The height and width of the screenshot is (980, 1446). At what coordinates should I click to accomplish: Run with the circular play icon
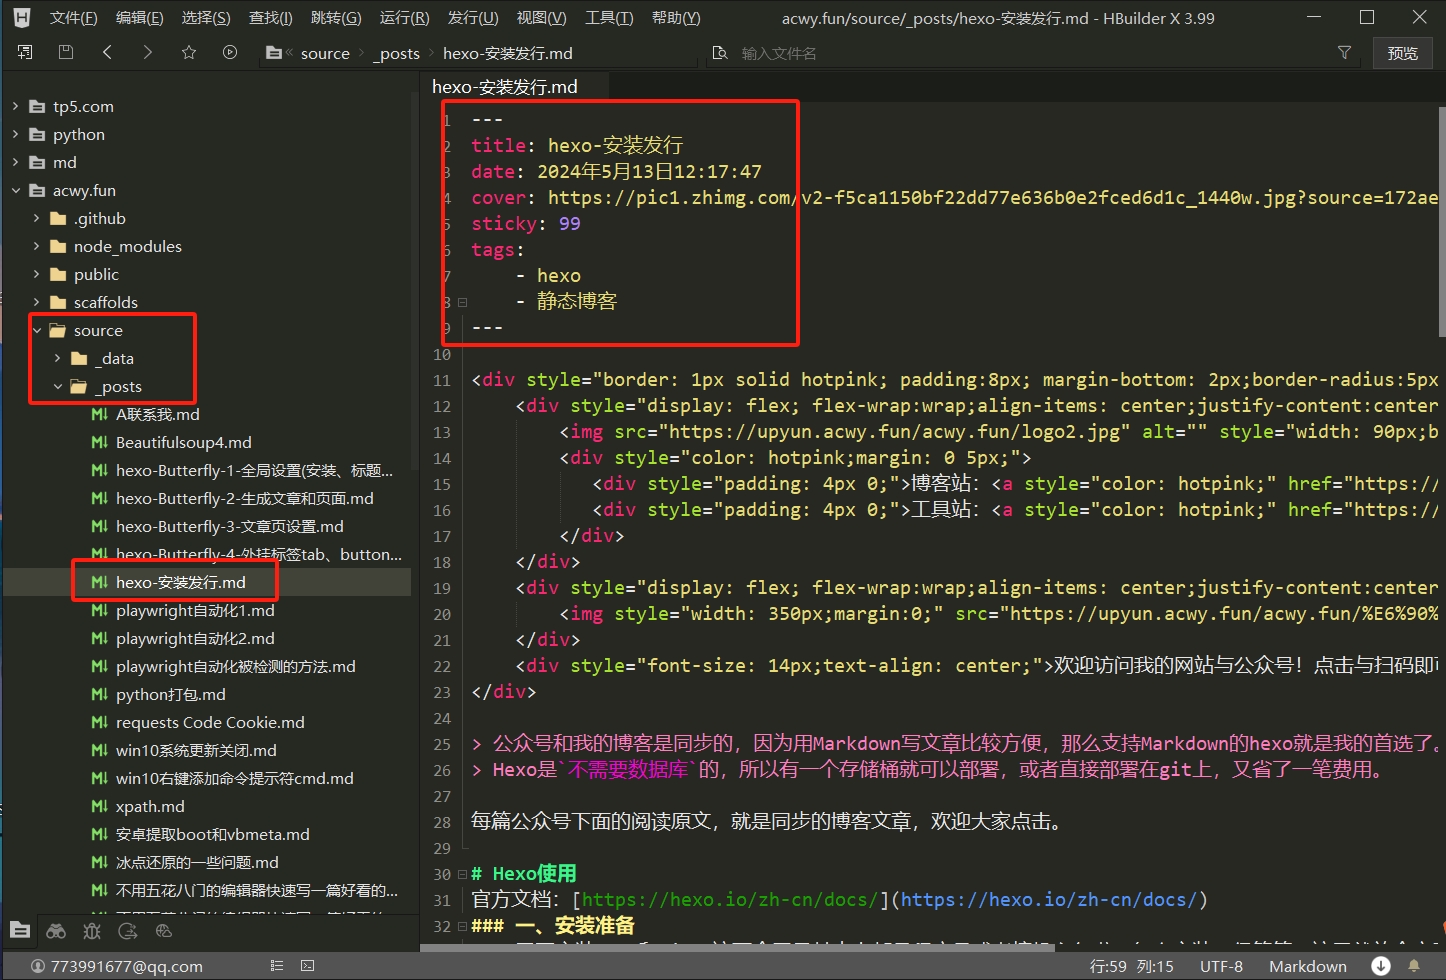pos(230,52)
